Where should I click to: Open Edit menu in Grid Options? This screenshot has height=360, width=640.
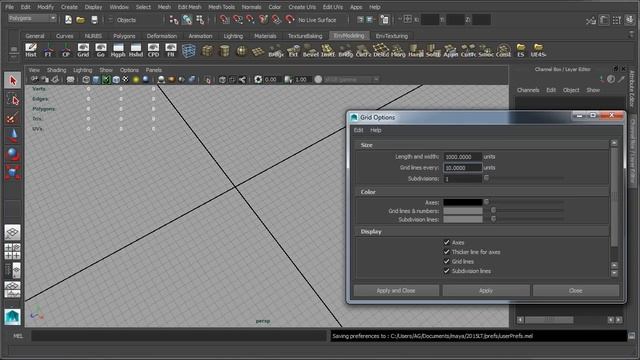point(358,130)
